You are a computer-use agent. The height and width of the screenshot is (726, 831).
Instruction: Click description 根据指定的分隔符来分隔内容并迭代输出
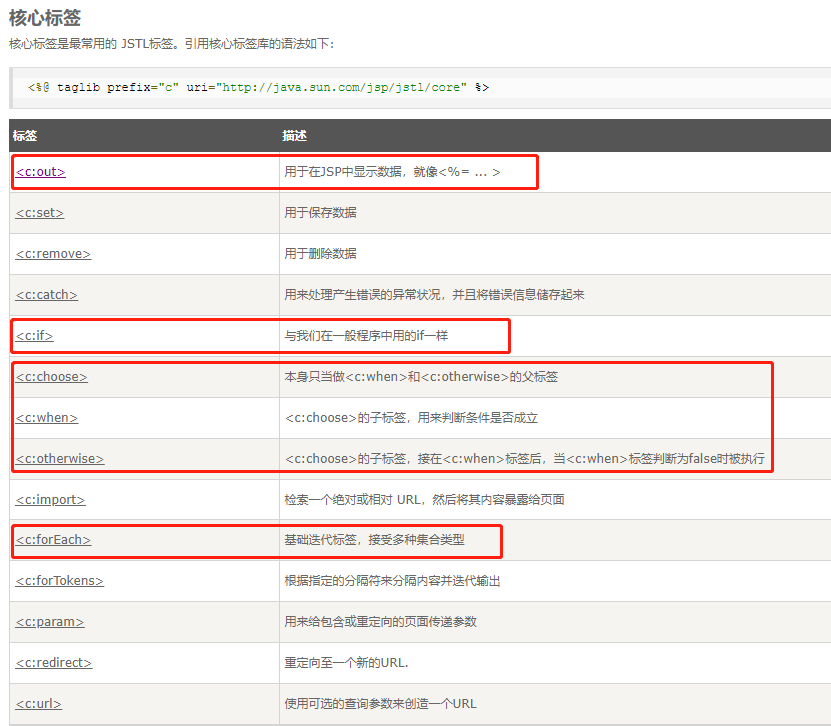(x=393, y=581)
